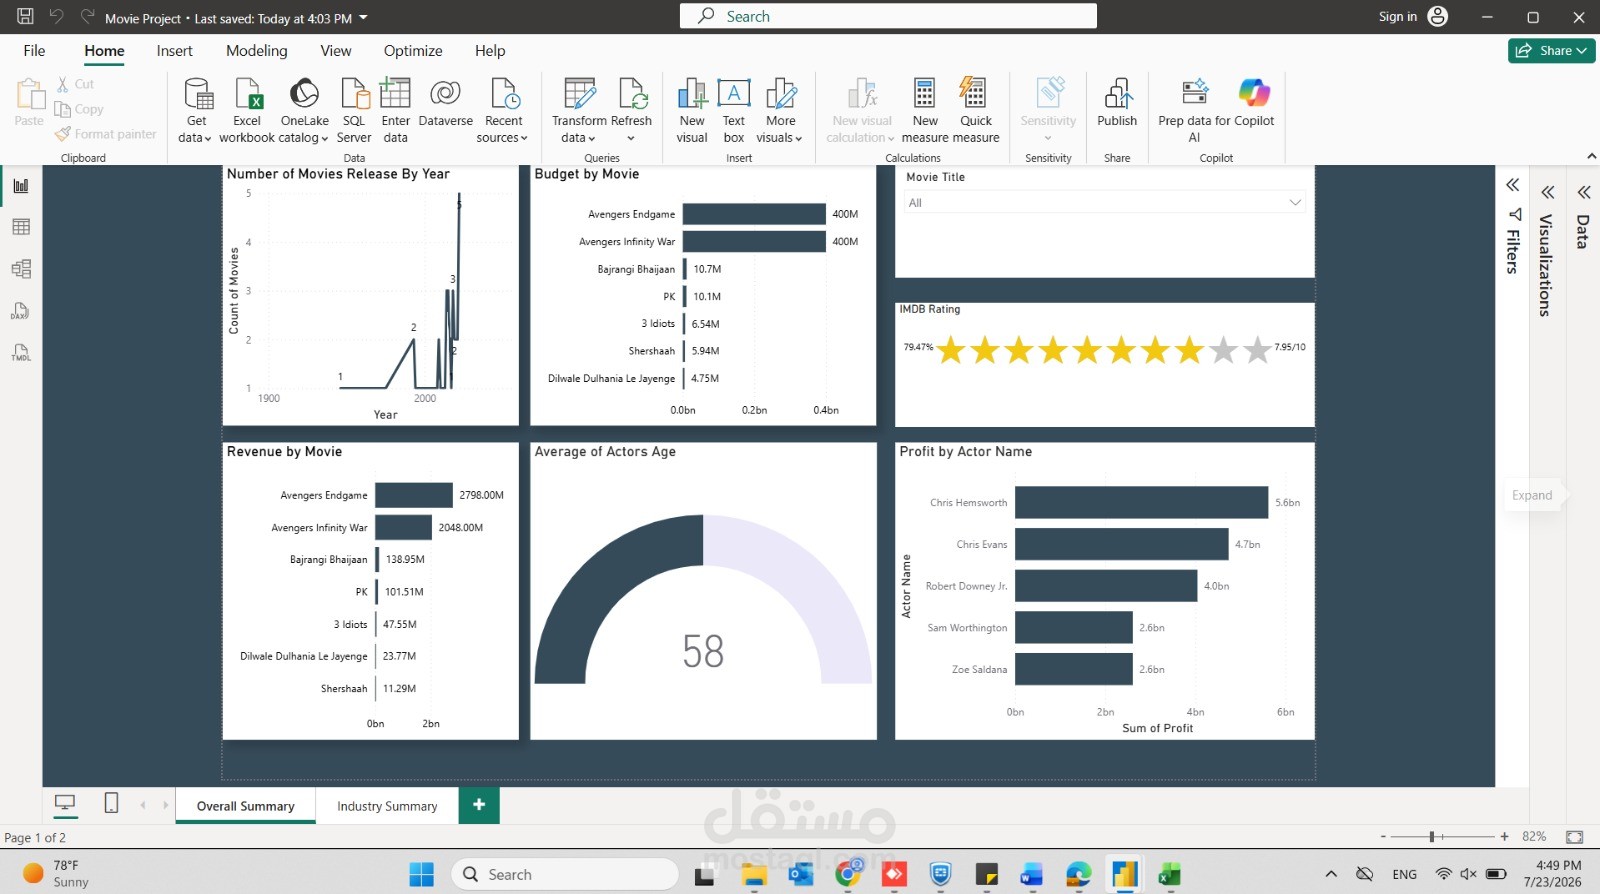Select Avengers Endgame bar in Revenue by Movie
Screen dimensions: 1600x894
(x=414, y=495)
